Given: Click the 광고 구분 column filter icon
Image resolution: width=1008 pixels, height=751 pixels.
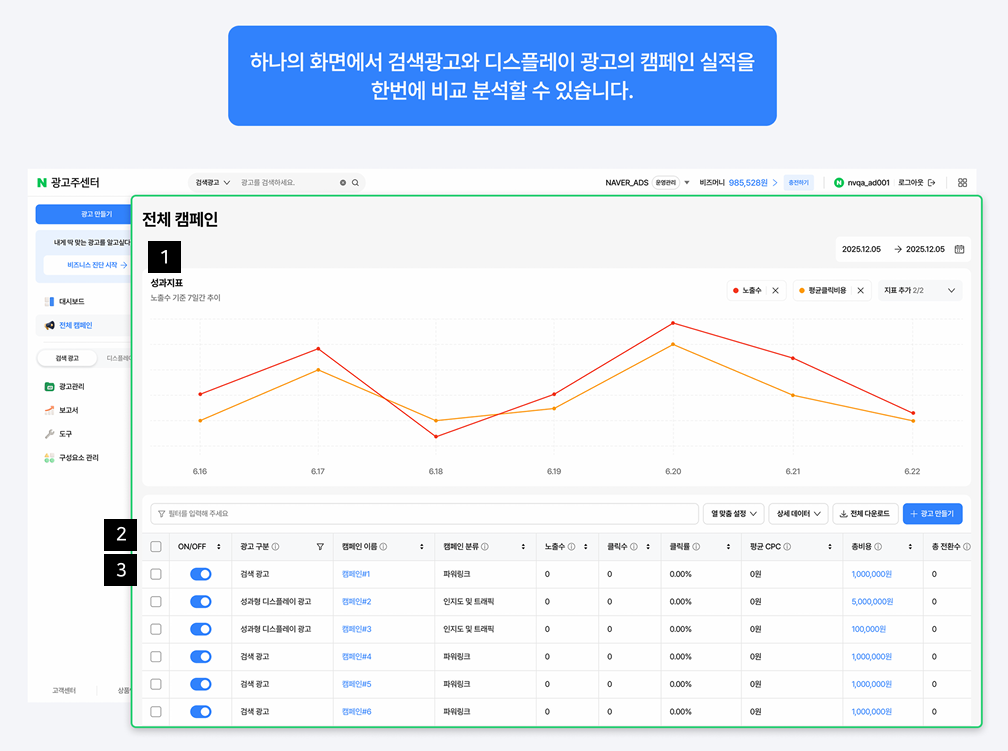Looking at the screenshot, I should [320, 547].
